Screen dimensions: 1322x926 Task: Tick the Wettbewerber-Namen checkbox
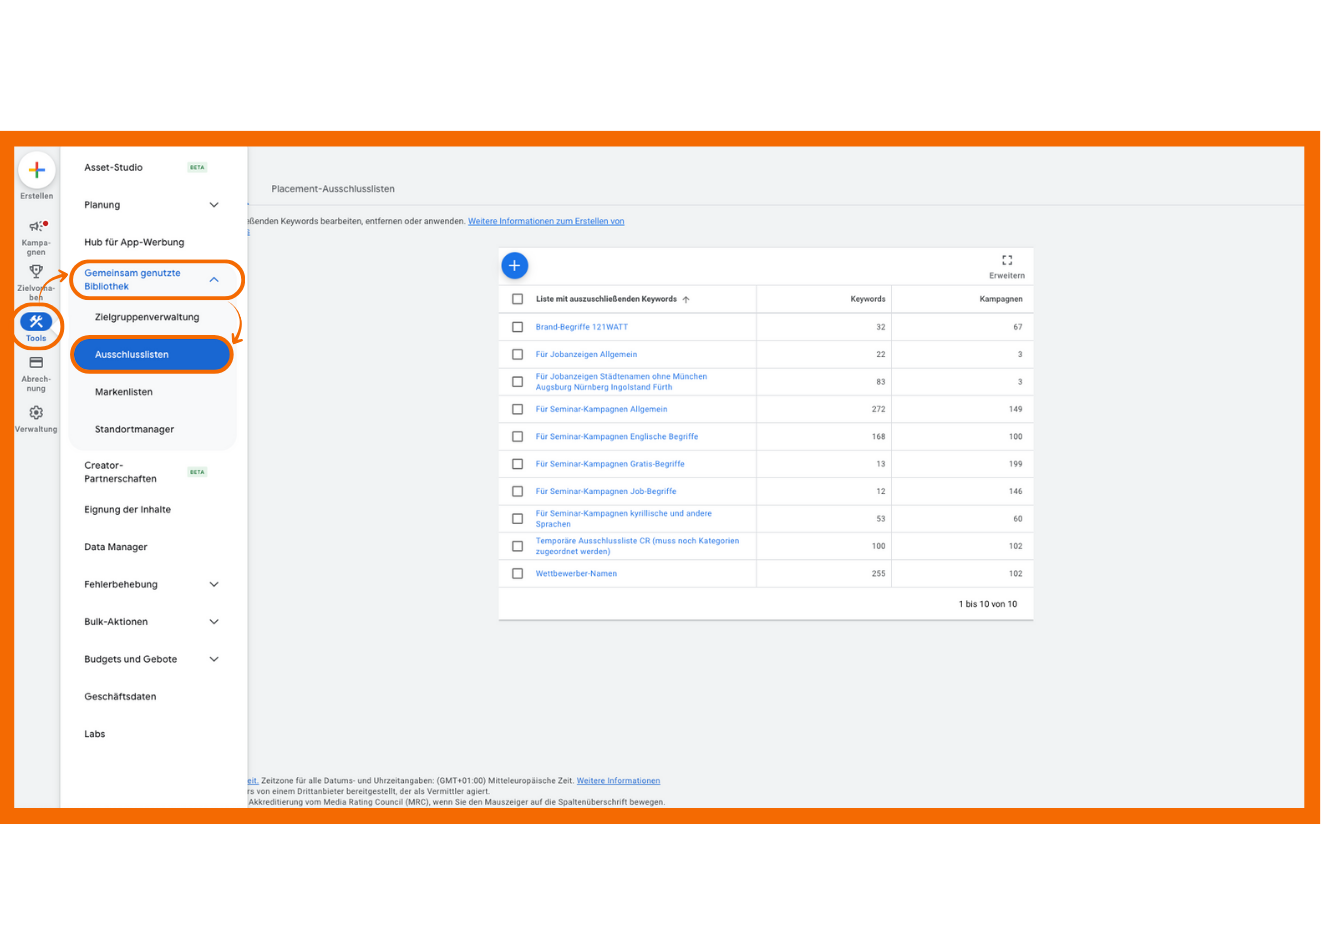517,574
